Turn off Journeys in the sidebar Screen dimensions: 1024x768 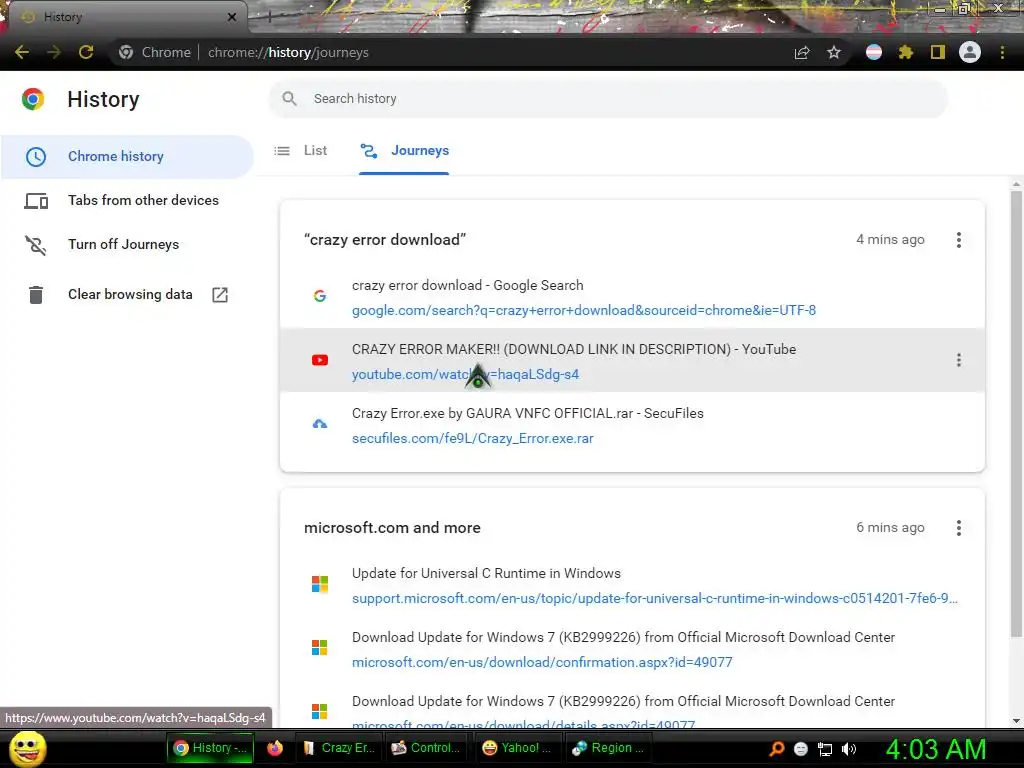pos(127,244)
